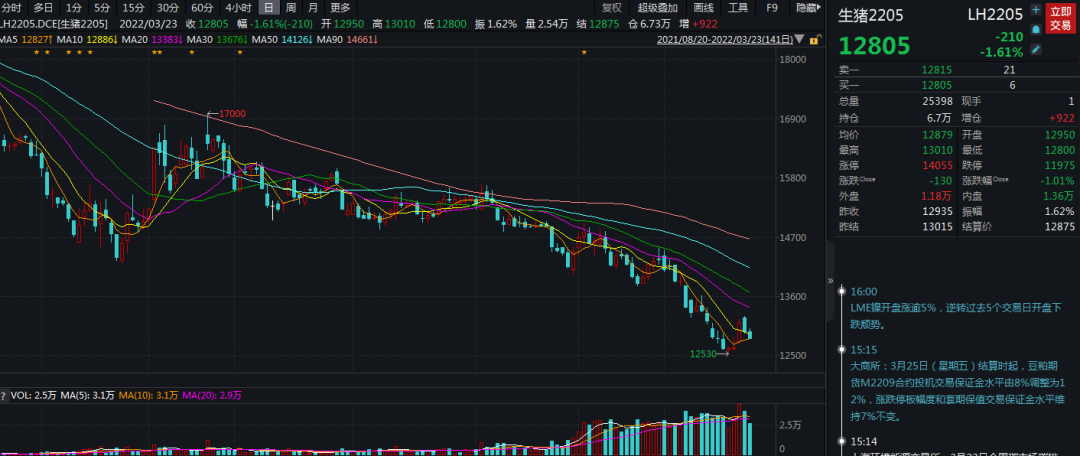Click the 跌停 limit-down value 11975
1080x456 pixels.
click(x=1059, y=165)
